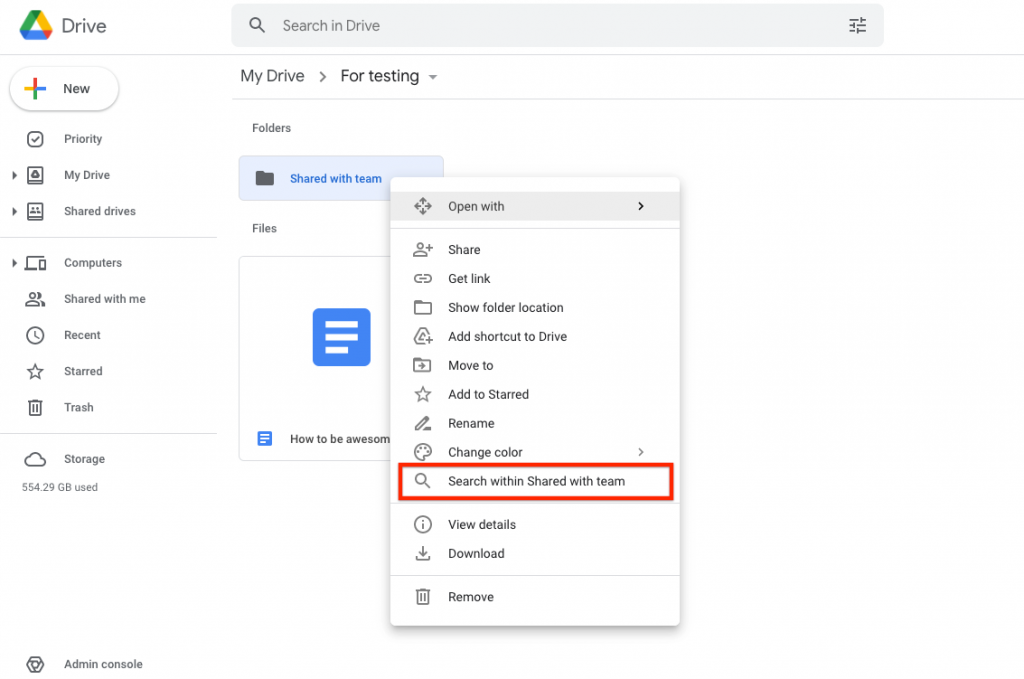
Task: Click the Move to folder-arrow icon
Action: coord(423,365)
